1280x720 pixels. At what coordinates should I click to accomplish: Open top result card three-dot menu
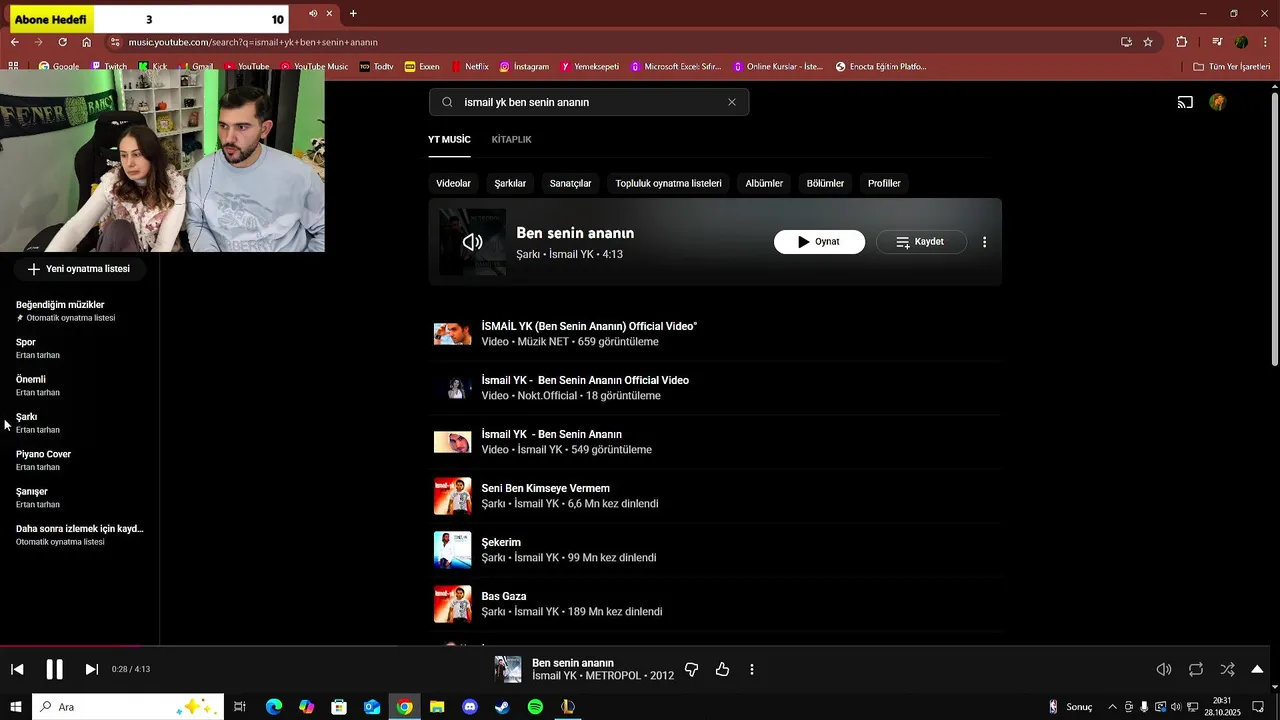pyautogui.click(x=984, y=242)
